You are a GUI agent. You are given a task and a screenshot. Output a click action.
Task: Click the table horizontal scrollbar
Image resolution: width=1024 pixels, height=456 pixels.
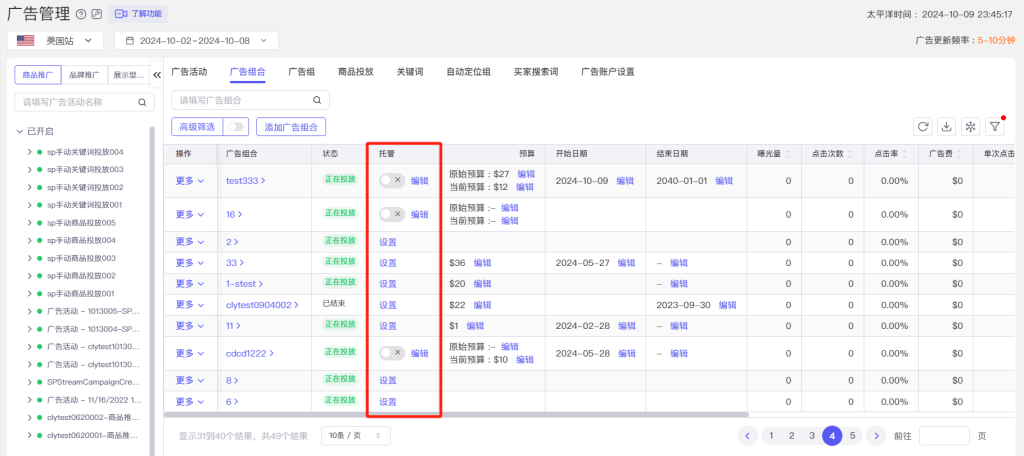[x=456, y=414]
